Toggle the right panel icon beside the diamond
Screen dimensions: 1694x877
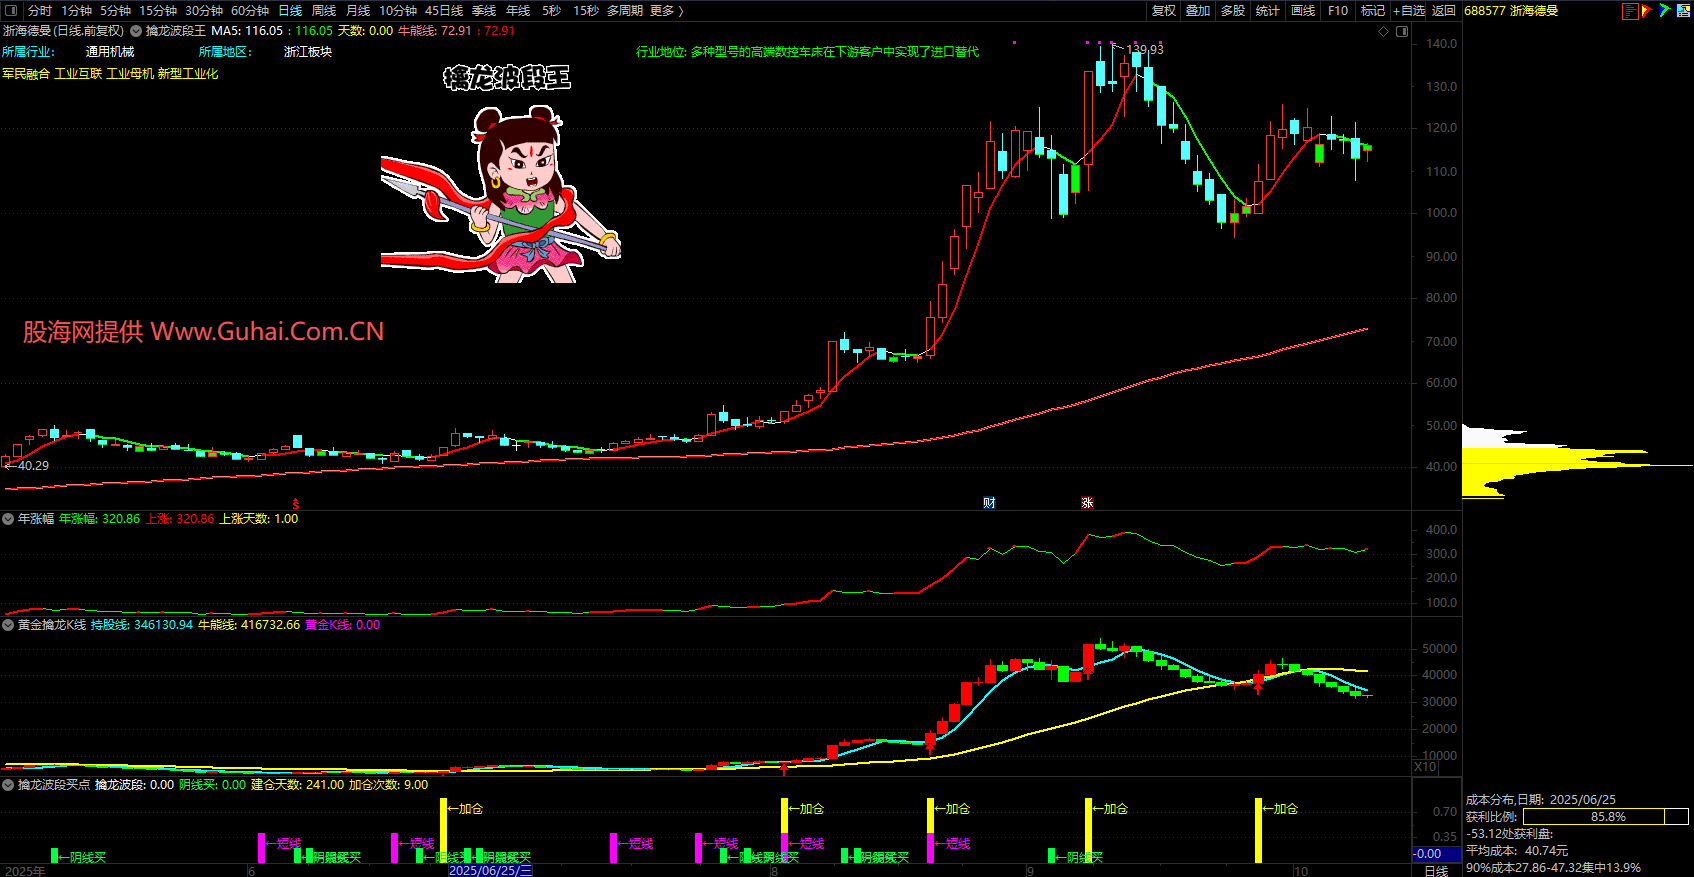[1402, 31]
